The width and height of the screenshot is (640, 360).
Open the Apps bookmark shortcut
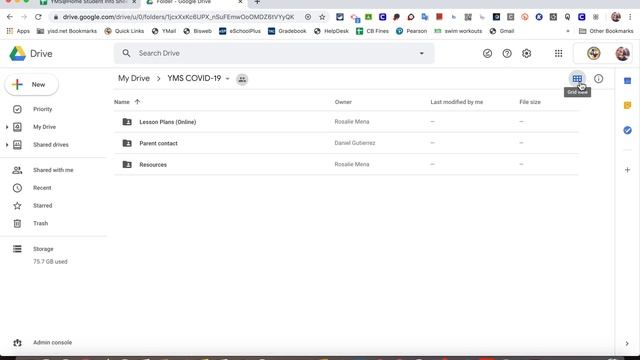click(18, 31)
